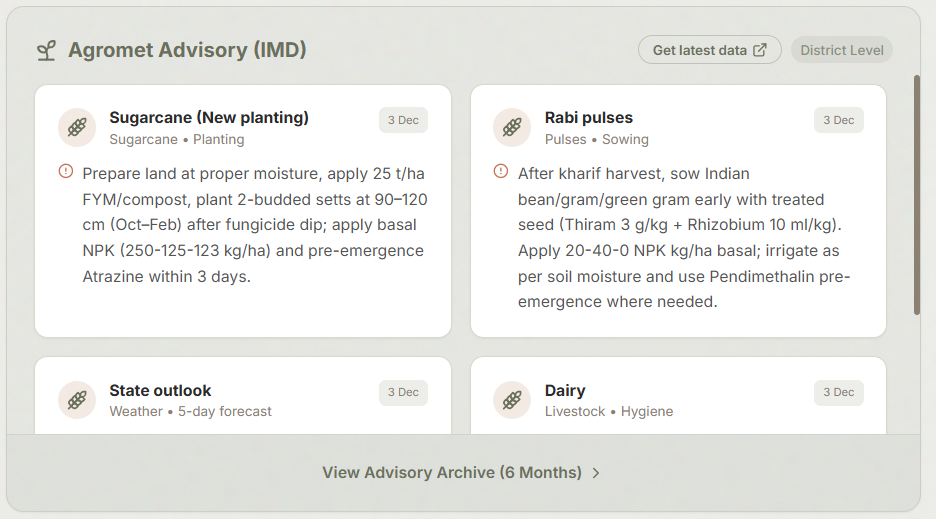The width and height of the screenshot is (936, 519).
Task: Open the Sugarcane (New planting) card title
Action: [209, 118]
